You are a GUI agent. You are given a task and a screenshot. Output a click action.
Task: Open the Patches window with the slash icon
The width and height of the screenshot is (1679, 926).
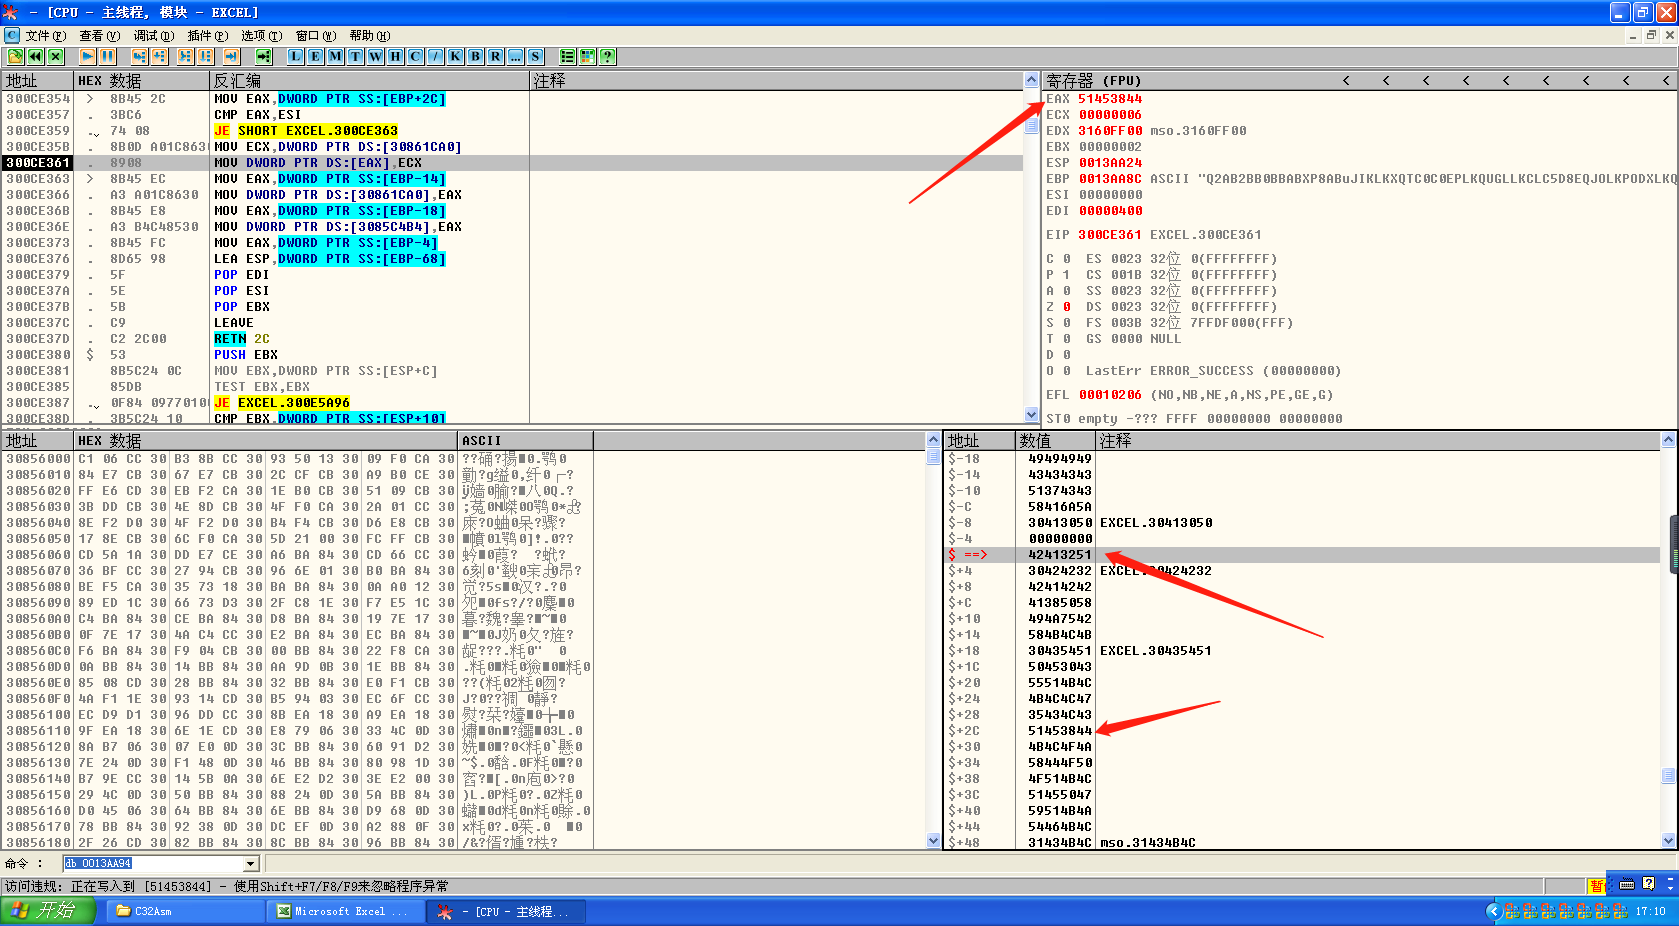point(435,57)
